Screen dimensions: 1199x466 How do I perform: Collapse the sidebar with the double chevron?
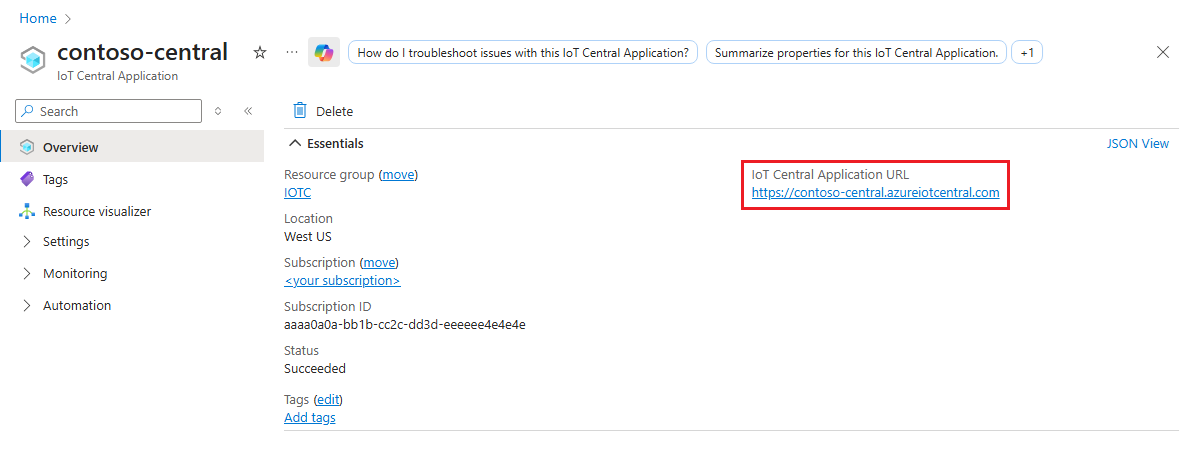tap(248, 111)
